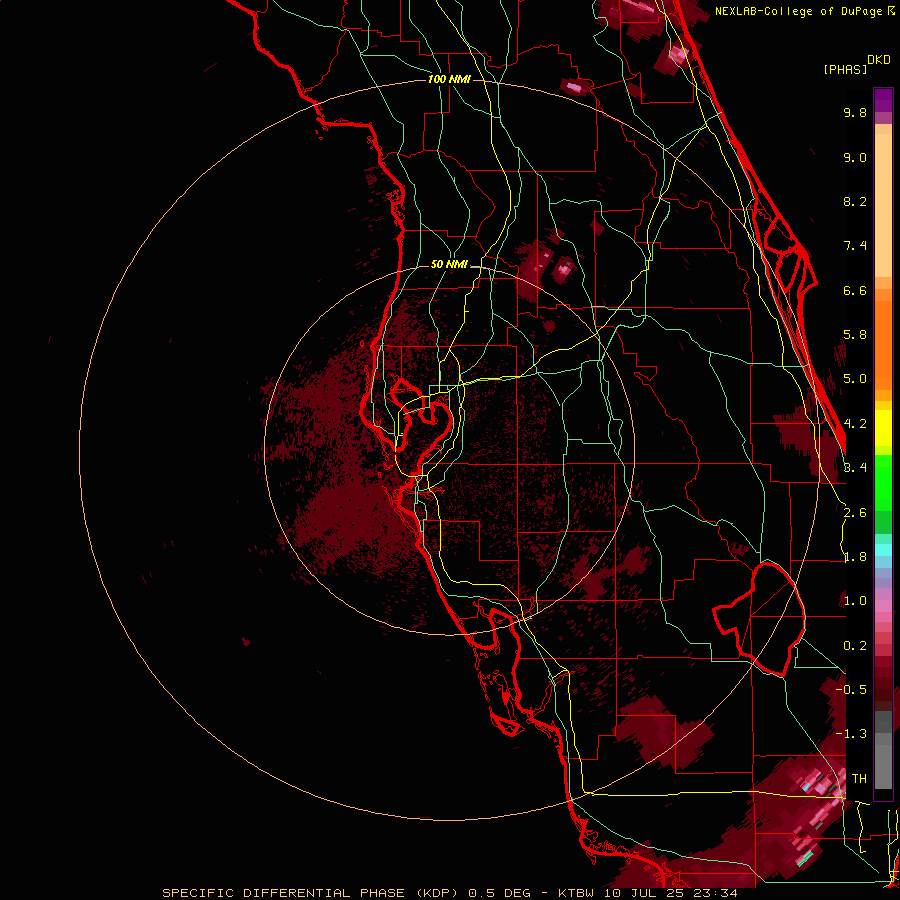
Task: Click the 4.2 legend label
Action: (x=855, y=424)
